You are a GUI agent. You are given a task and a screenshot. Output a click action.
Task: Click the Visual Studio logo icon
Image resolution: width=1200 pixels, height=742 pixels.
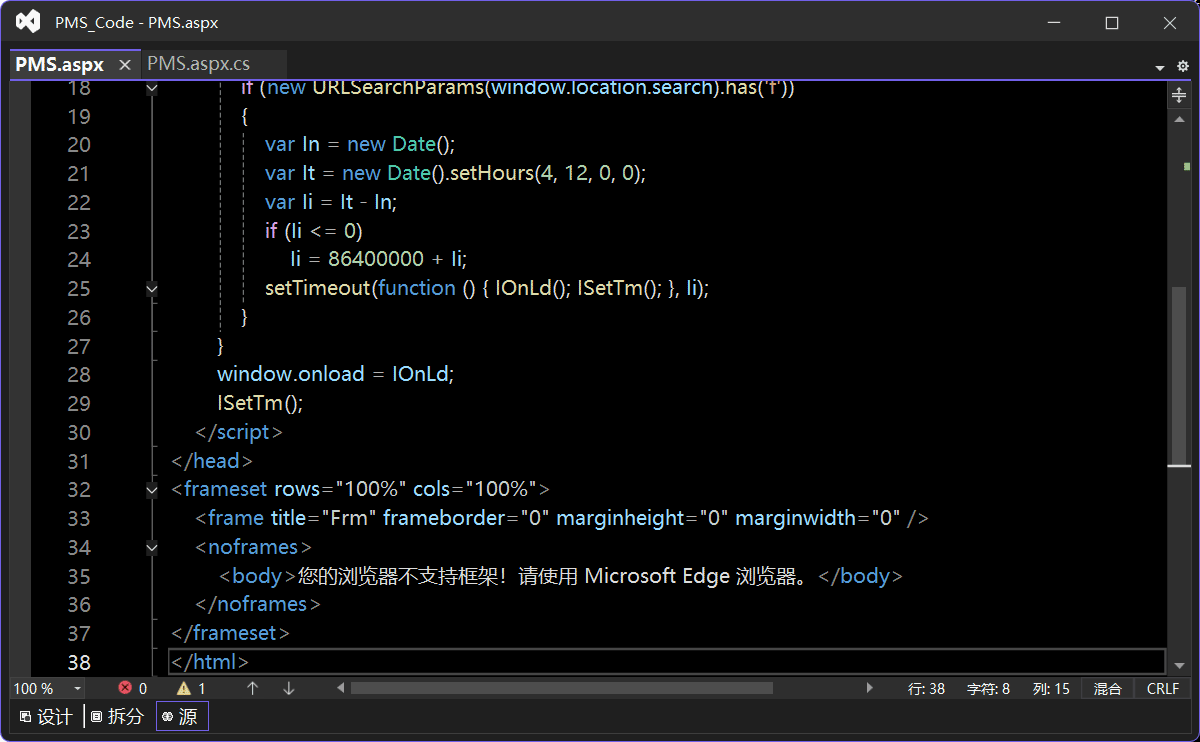click(27, 22)
